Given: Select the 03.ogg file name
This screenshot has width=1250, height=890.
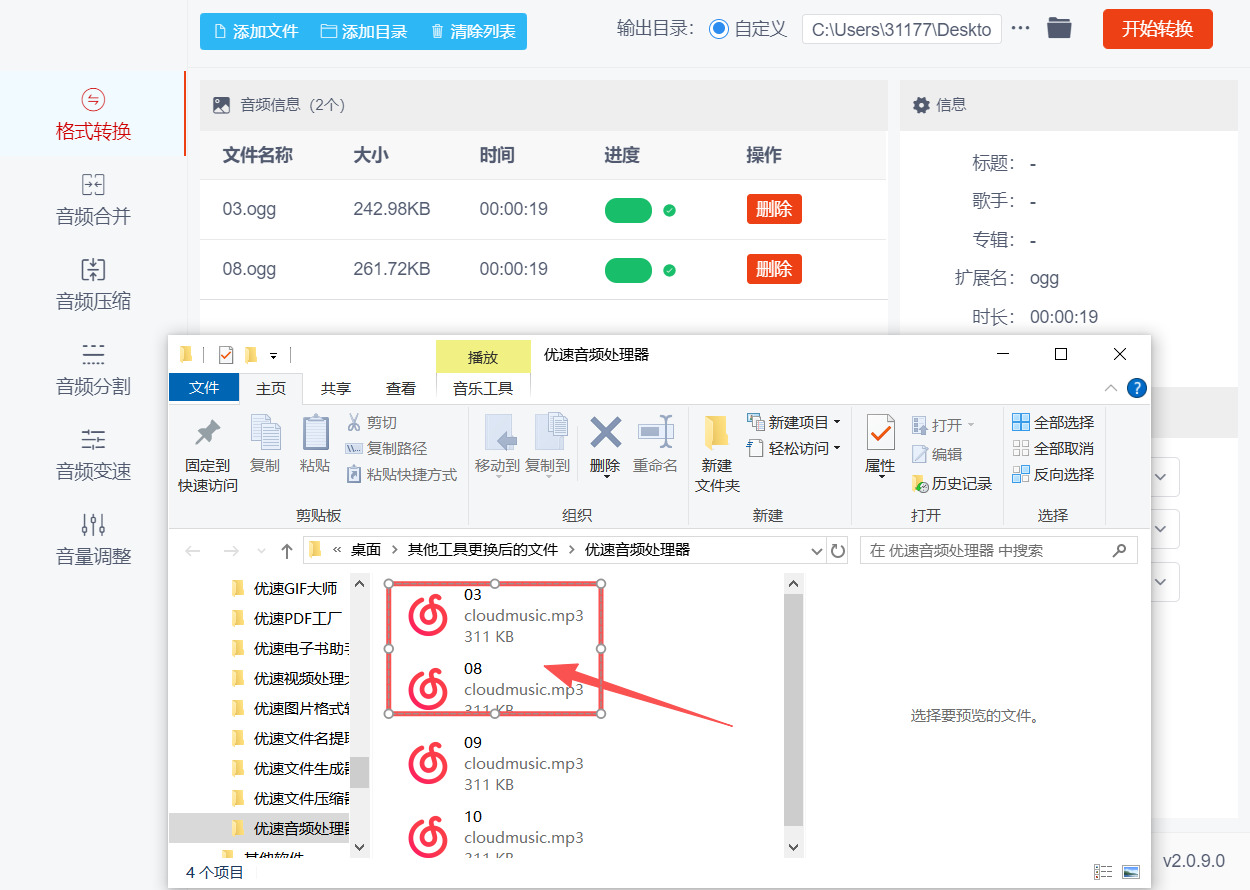Looking at the screenshot, I should point(249,209).
